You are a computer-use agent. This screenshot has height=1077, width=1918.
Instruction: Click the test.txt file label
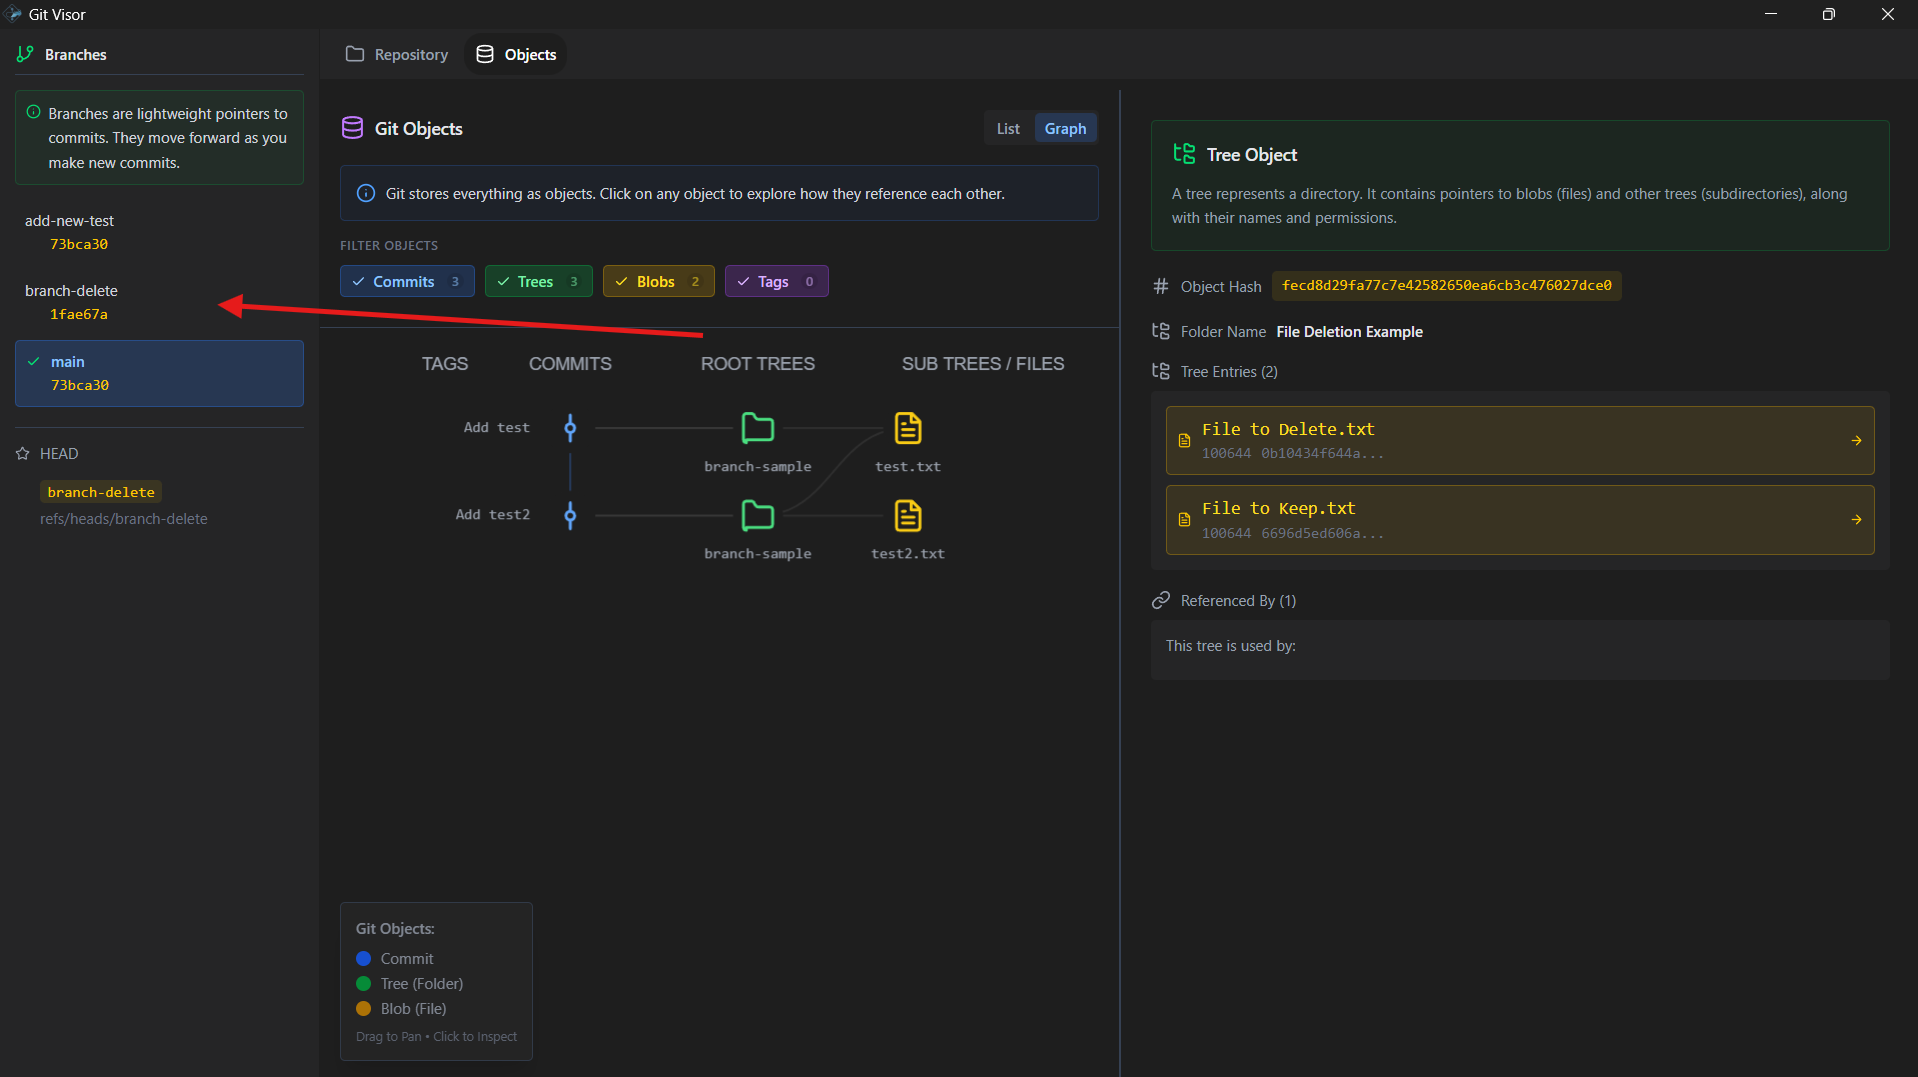click(x=908, y=467)
